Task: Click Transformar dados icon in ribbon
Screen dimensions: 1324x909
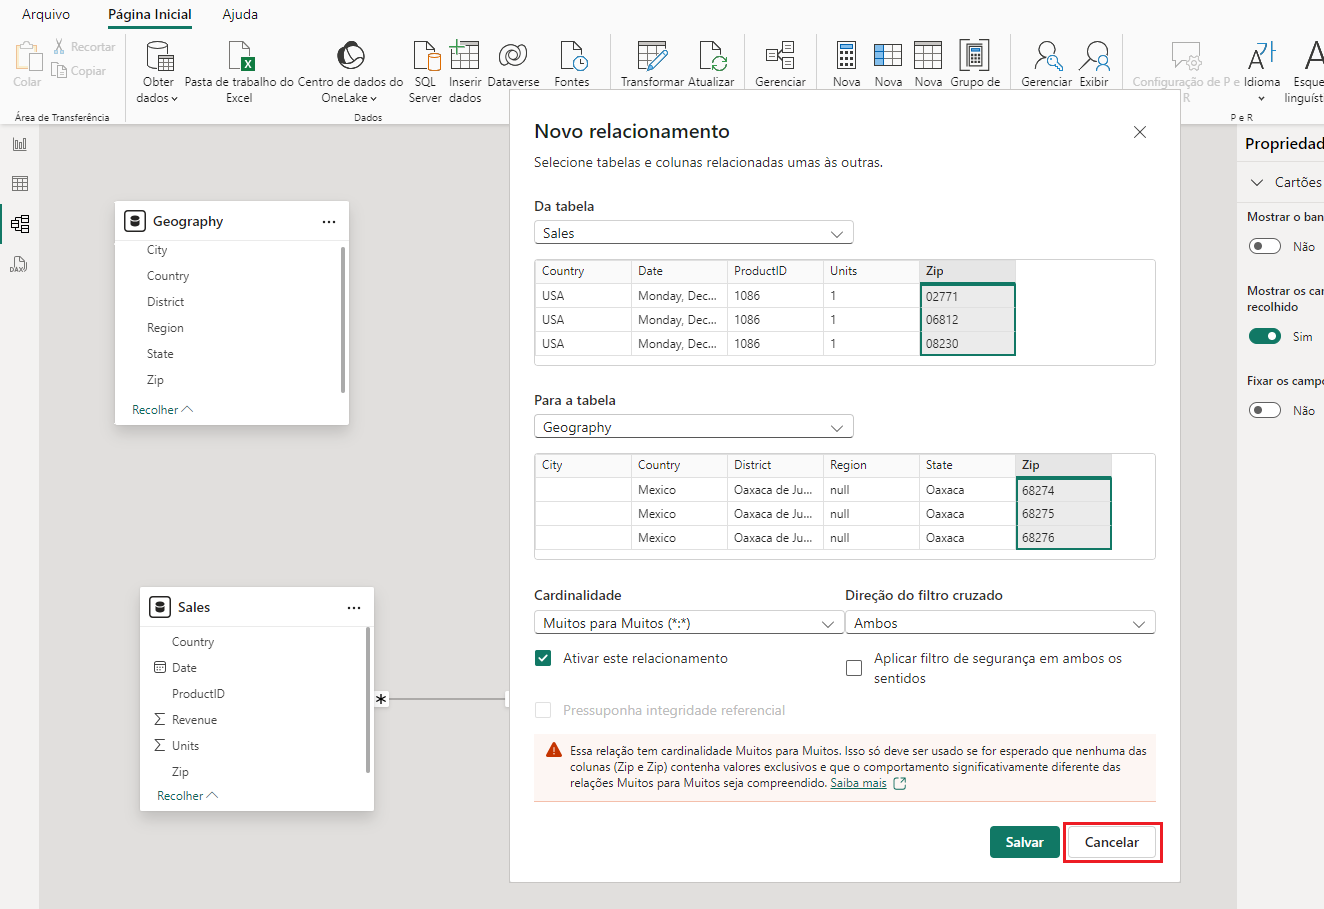Action: pos(652,58)
